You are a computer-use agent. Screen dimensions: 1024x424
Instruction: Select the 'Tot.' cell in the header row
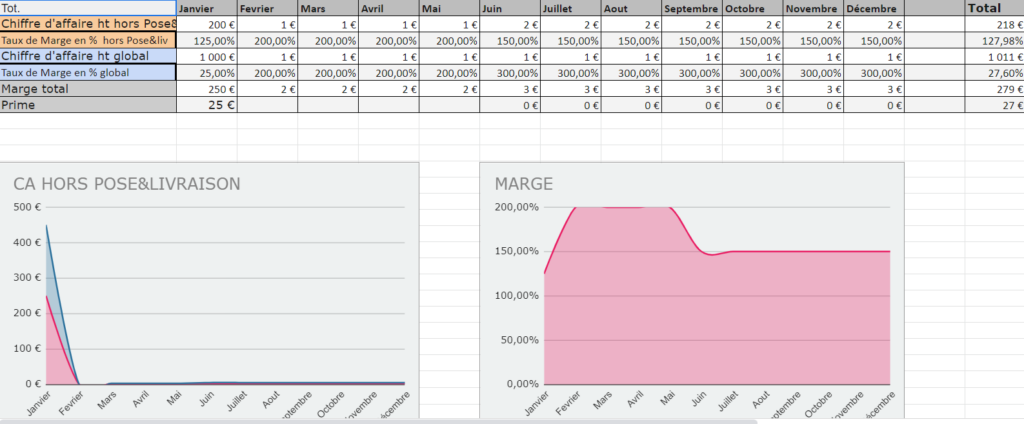pos(88,7)
